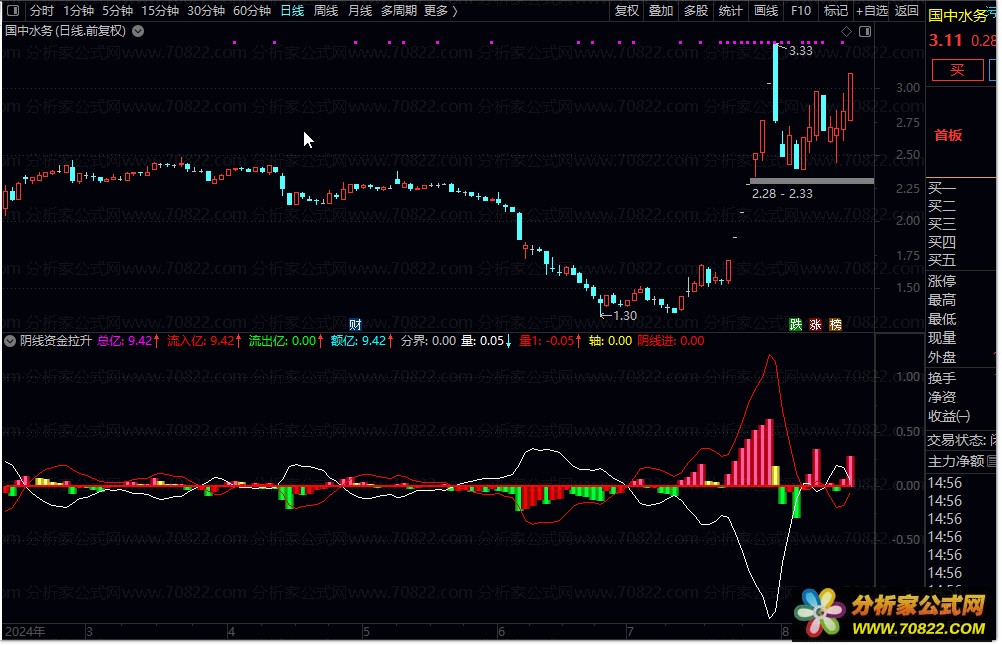Click 返回 back button

coord(906,11)
